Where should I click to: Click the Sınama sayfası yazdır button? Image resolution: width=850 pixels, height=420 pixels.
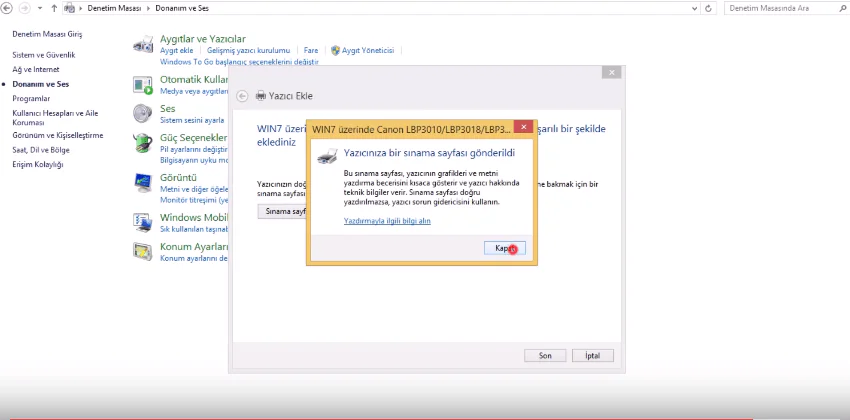tap(282, 211)
